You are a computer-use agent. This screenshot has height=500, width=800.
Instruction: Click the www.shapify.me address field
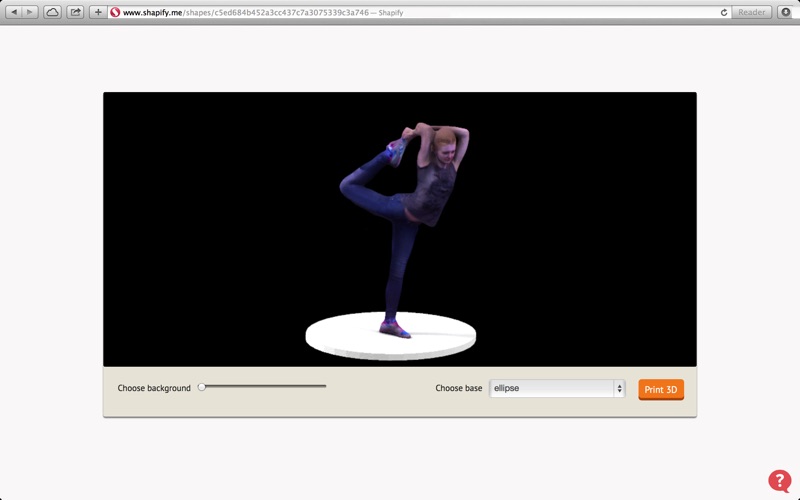(419, 12)
